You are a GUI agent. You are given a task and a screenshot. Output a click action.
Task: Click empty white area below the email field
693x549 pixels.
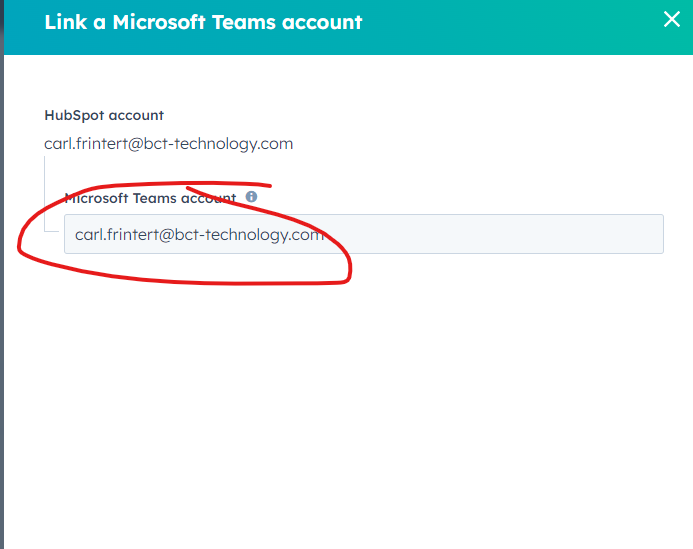click(x=350, y=400)
